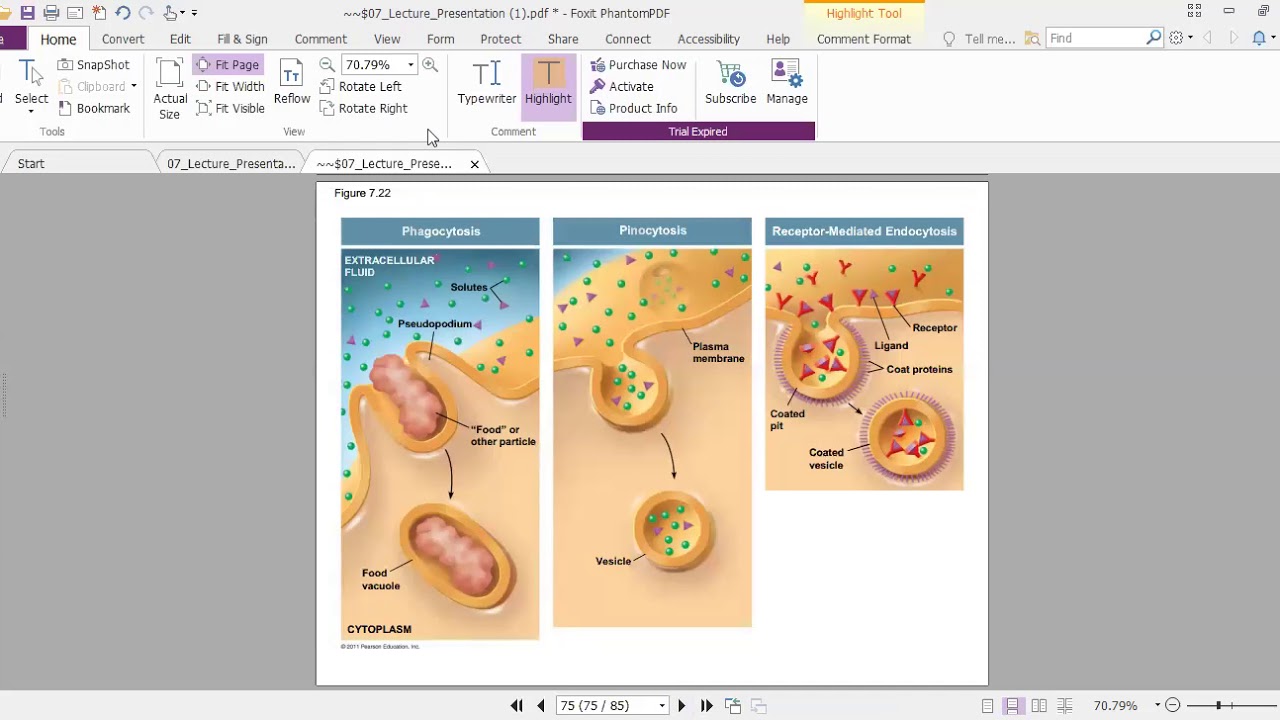Save the document with the floppy icon
This screenshot has height=720, width=1280.
click(27, 13)
